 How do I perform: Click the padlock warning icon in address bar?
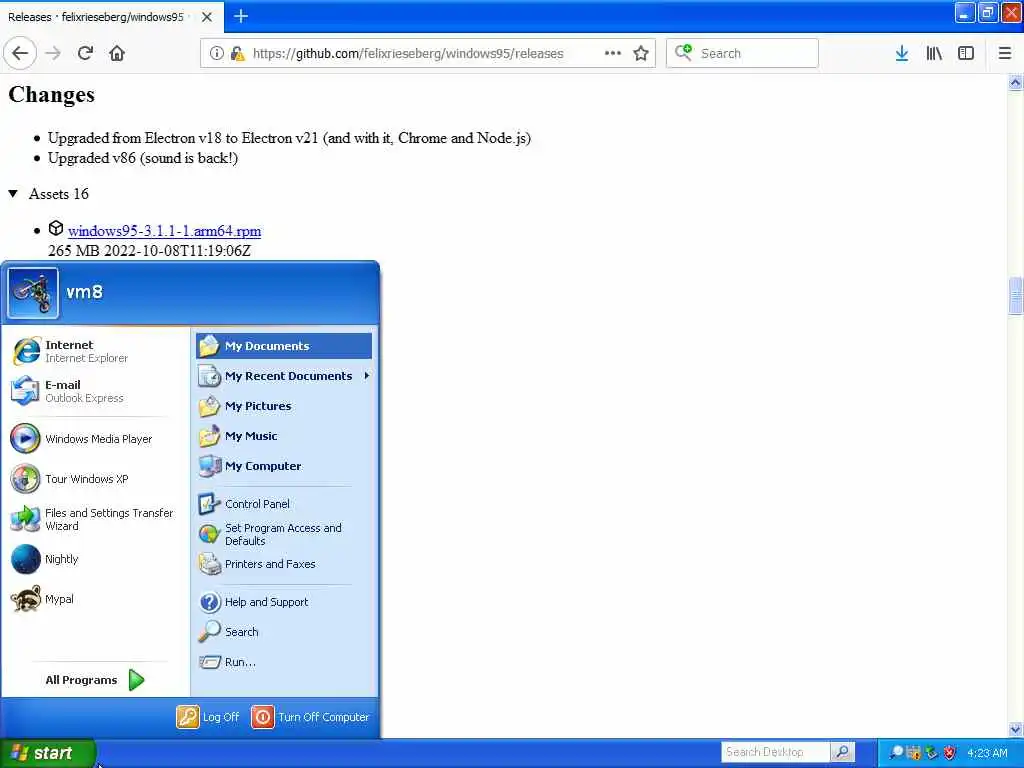click(238, 54)
